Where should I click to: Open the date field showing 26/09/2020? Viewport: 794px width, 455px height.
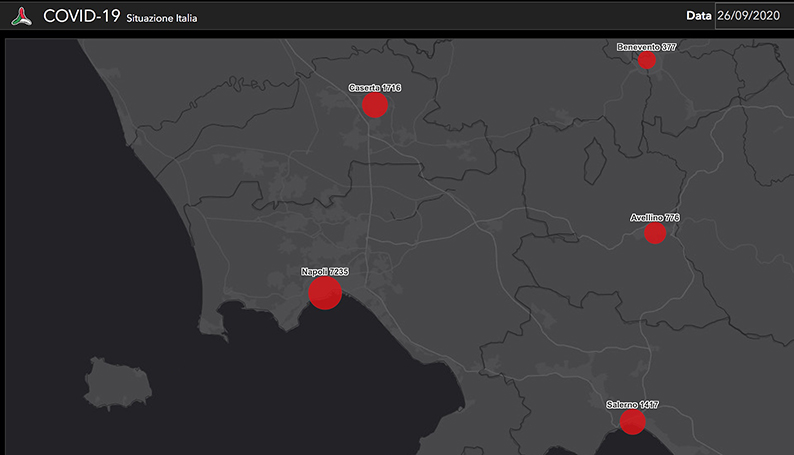click(x=754, y=16)
